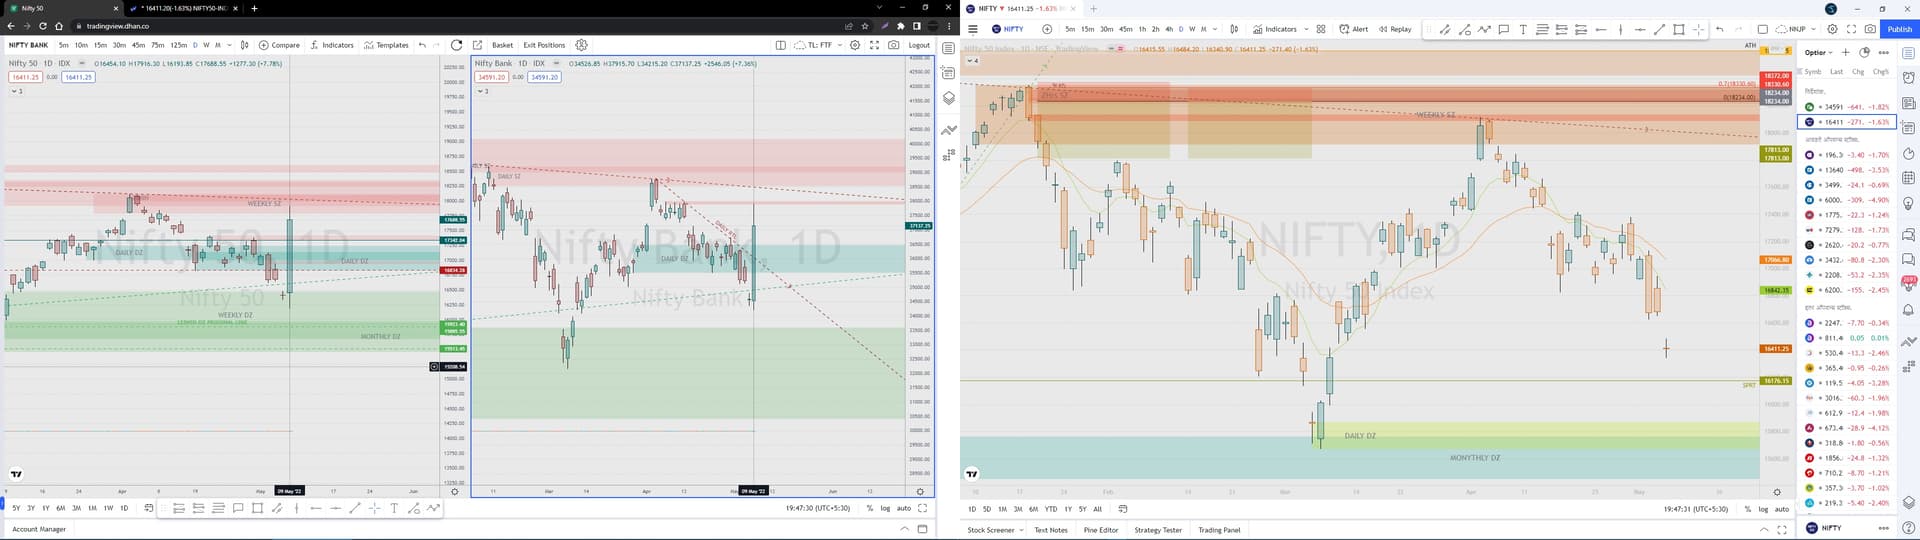Open Pine Editor tab
The height and width of the screenshot is (540, 1920).
click(1101, 530)
